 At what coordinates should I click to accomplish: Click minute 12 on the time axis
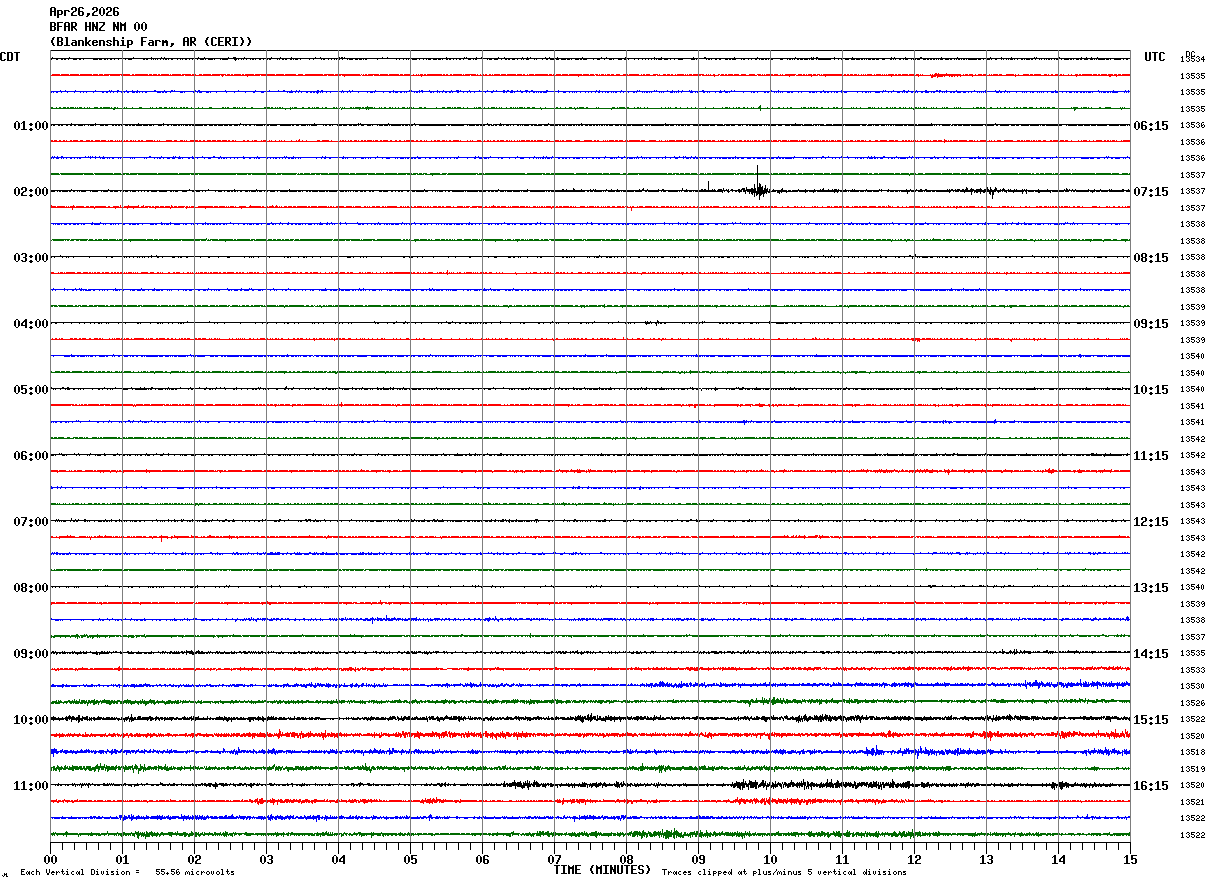pos(914,859)
